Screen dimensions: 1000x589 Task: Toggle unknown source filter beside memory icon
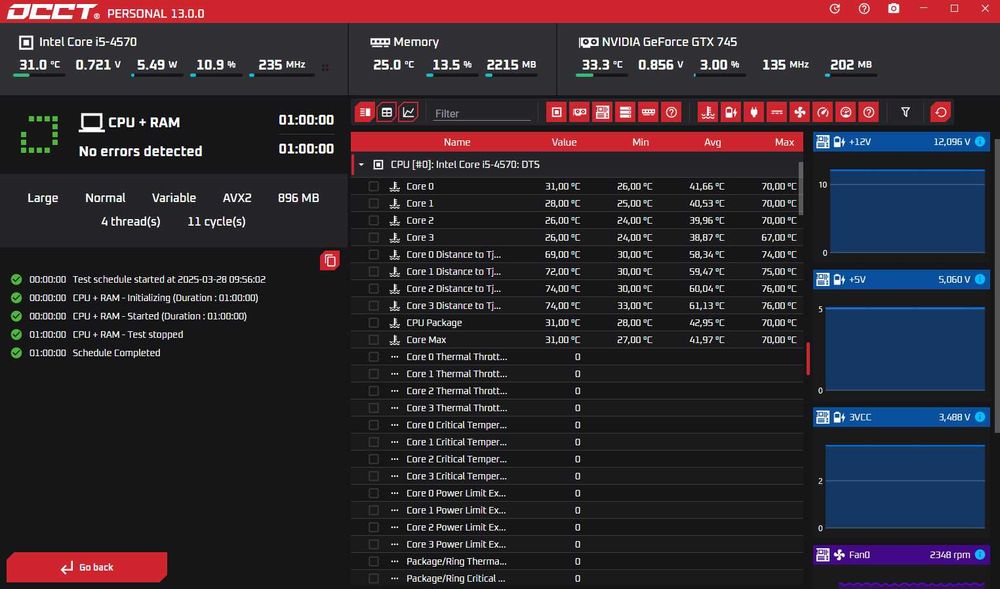click(671, 112)
